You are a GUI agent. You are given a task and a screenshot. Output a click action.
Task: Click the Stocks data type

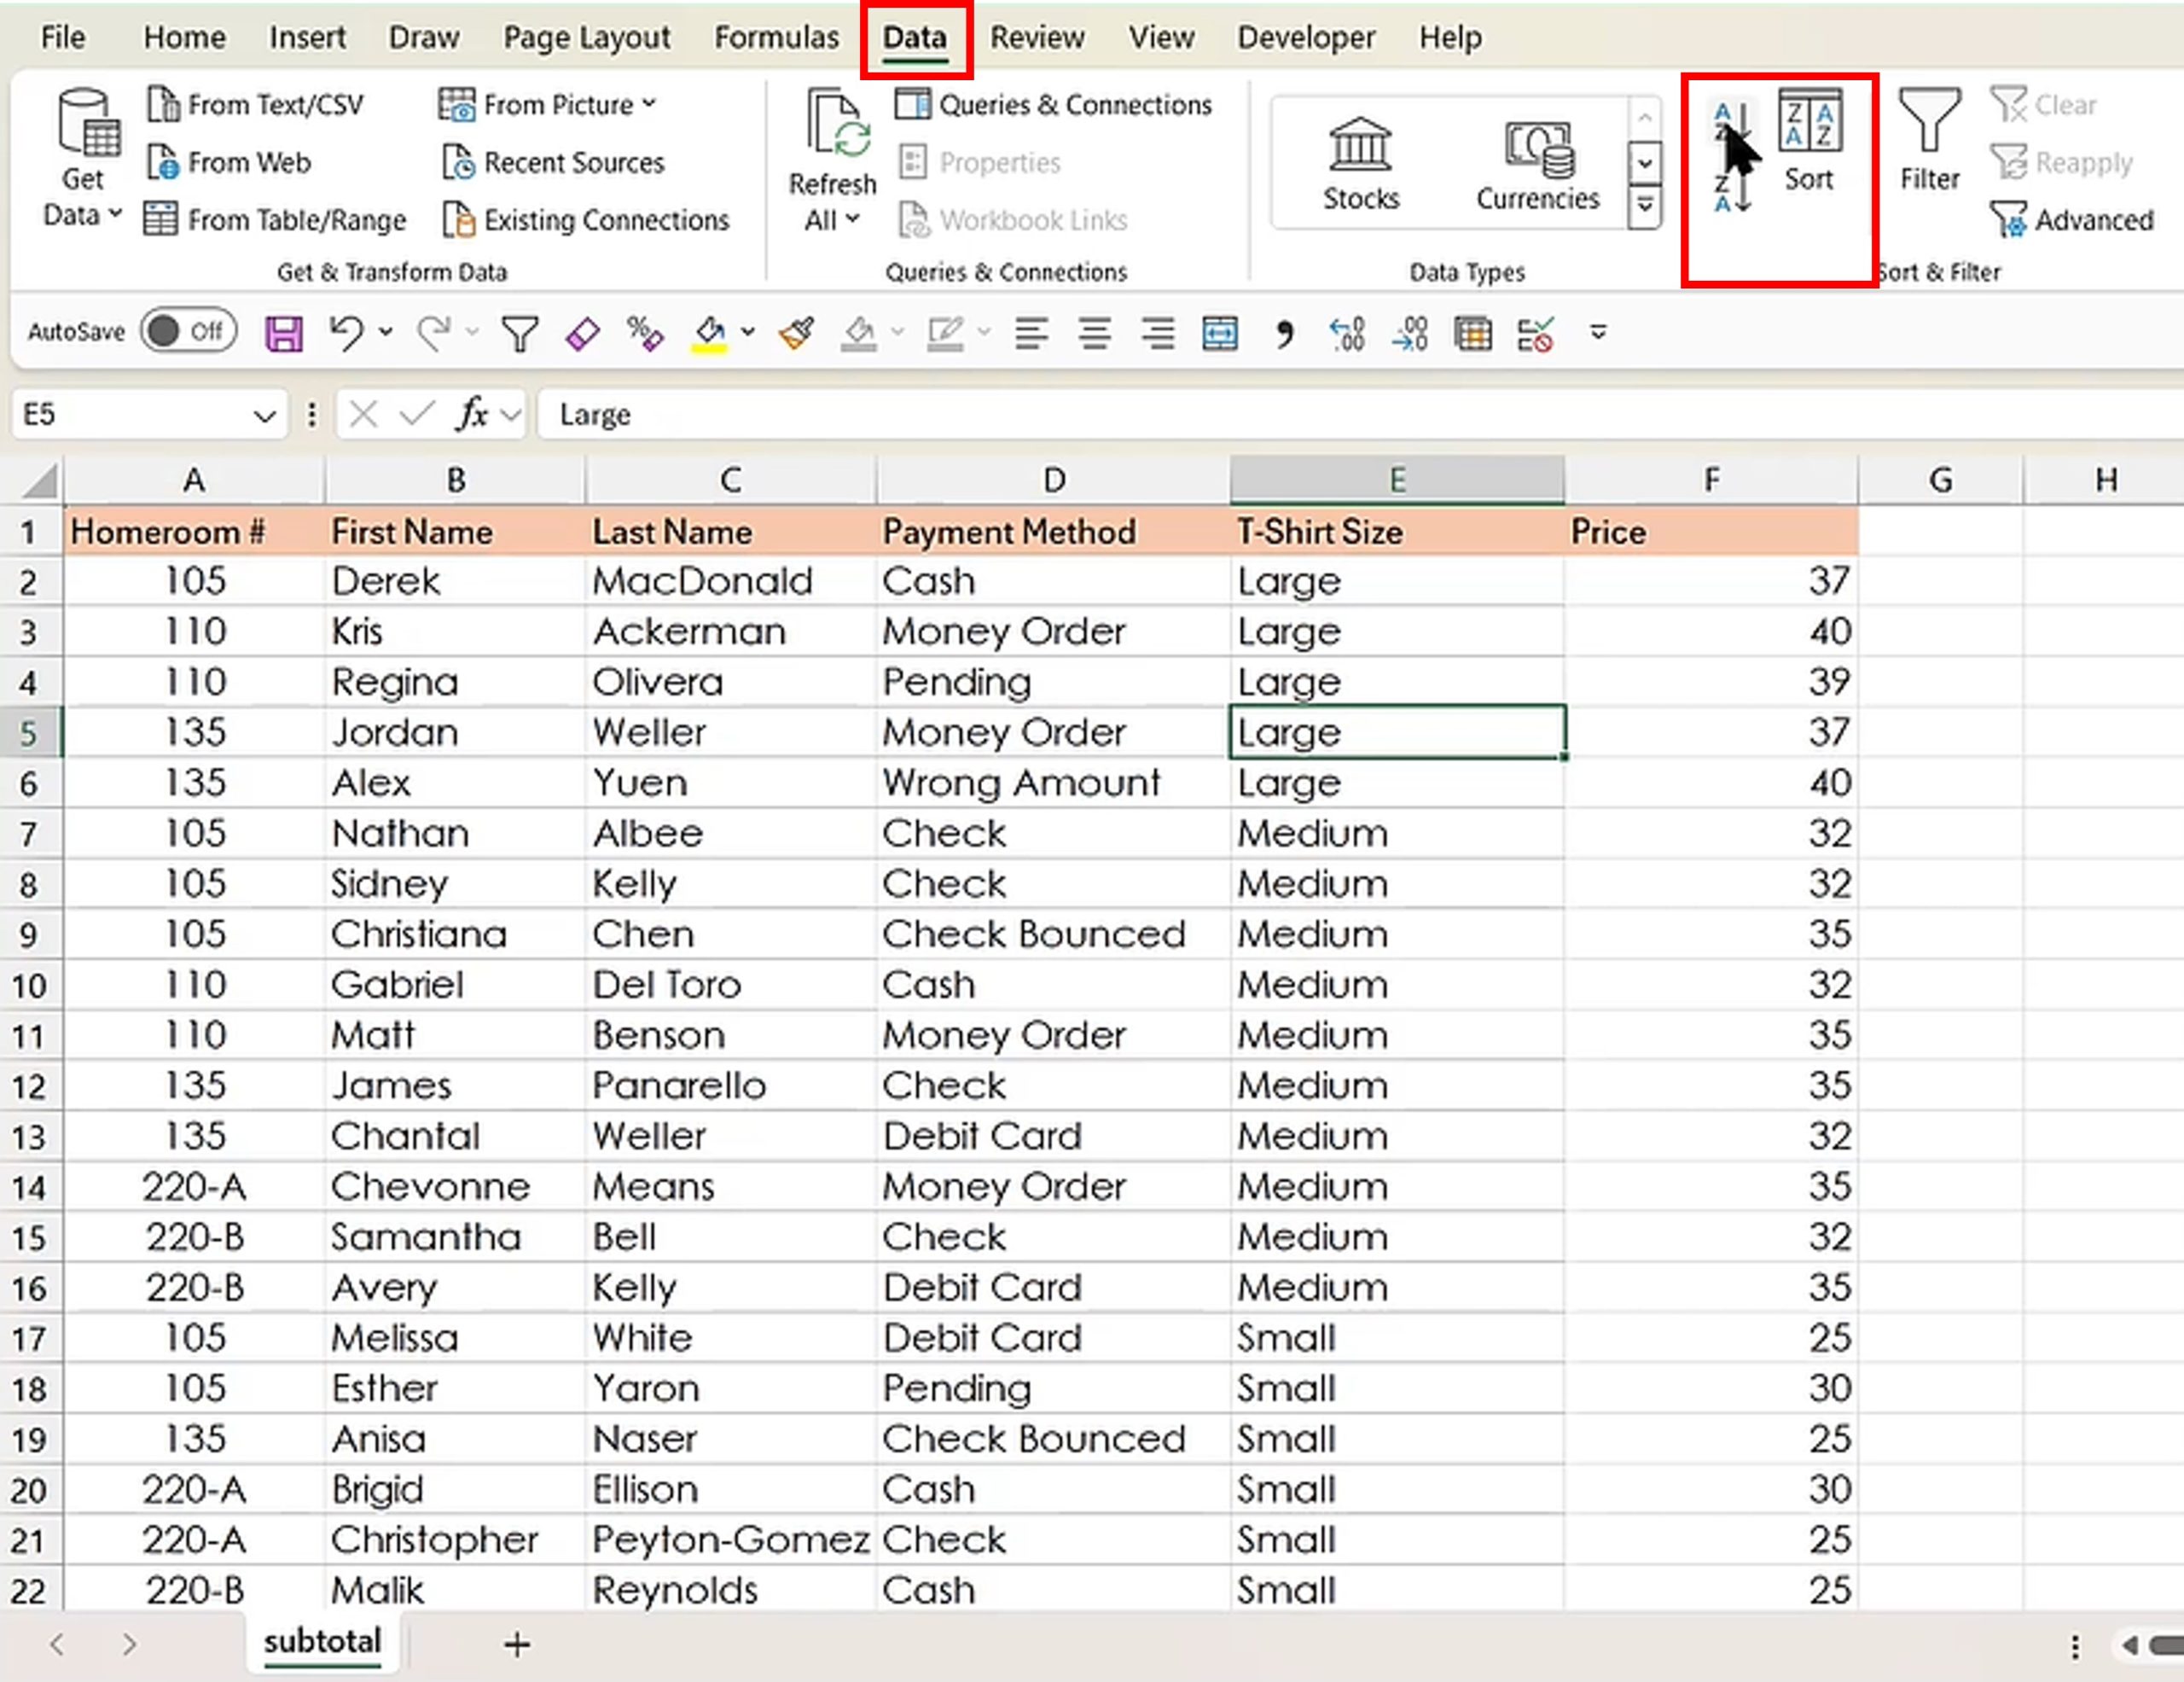tap(1360, 163)
